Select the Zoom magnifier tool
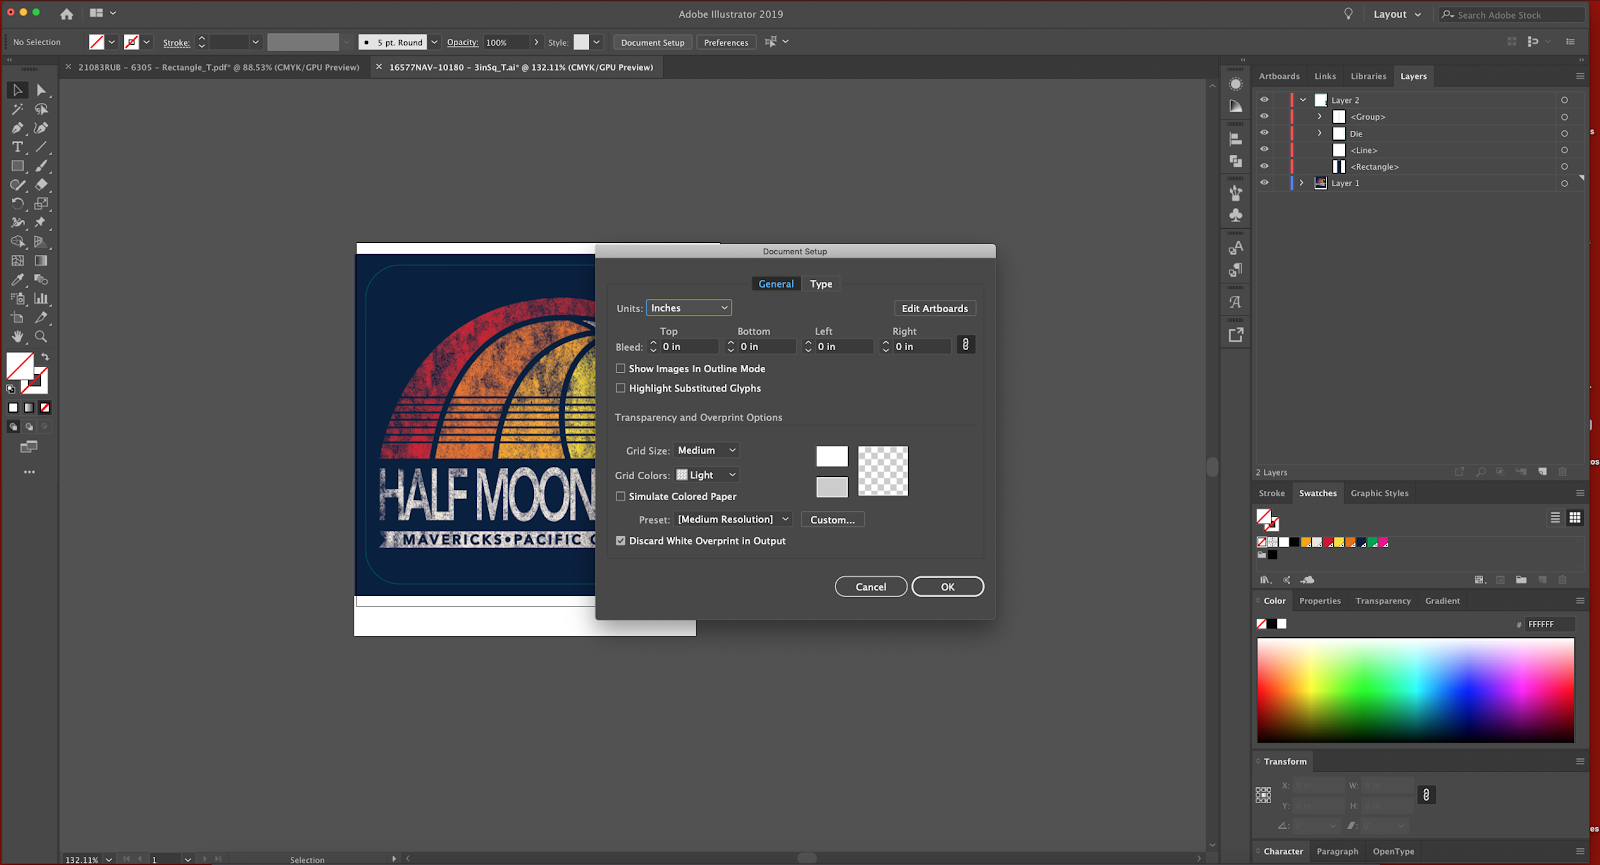The width and height of the screenshot is (1600, 865). [41, 337]
